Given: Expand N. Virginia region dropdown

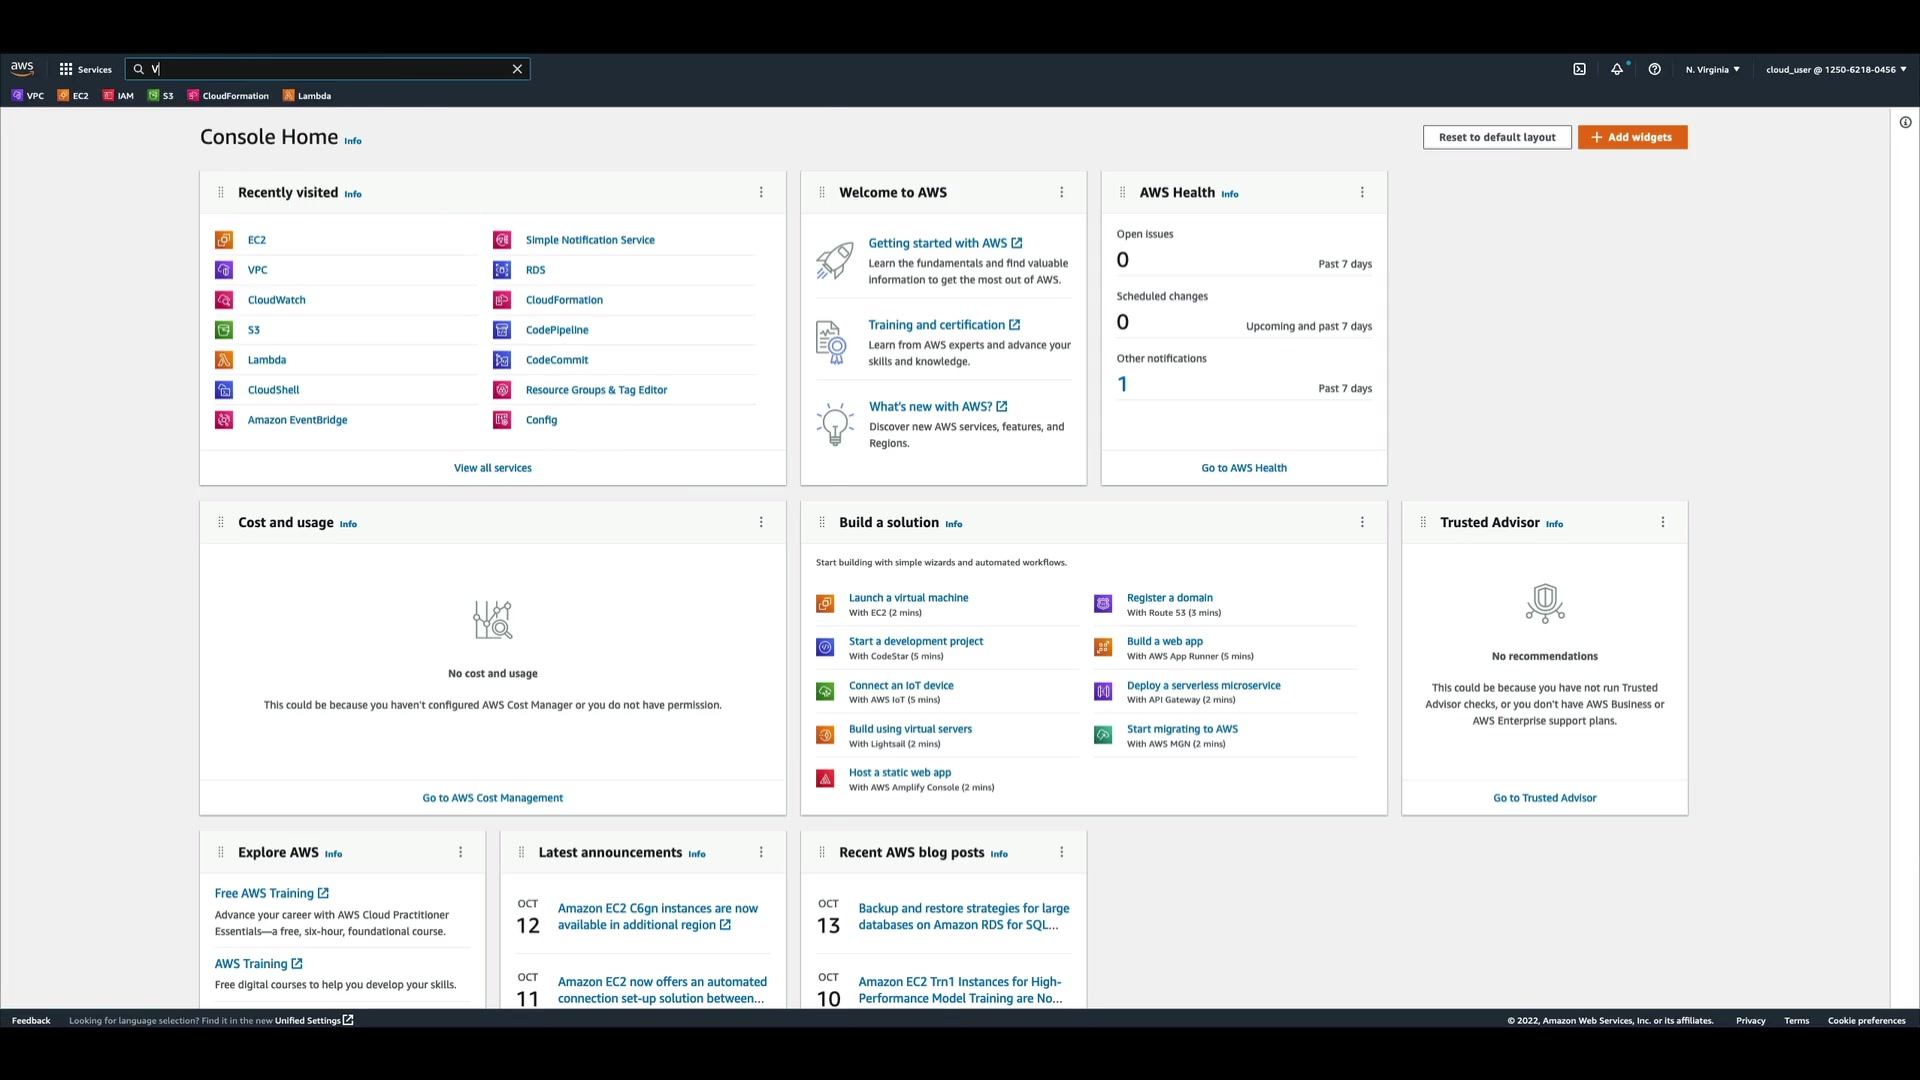Looking at the screenshot, I should 1712,69.
